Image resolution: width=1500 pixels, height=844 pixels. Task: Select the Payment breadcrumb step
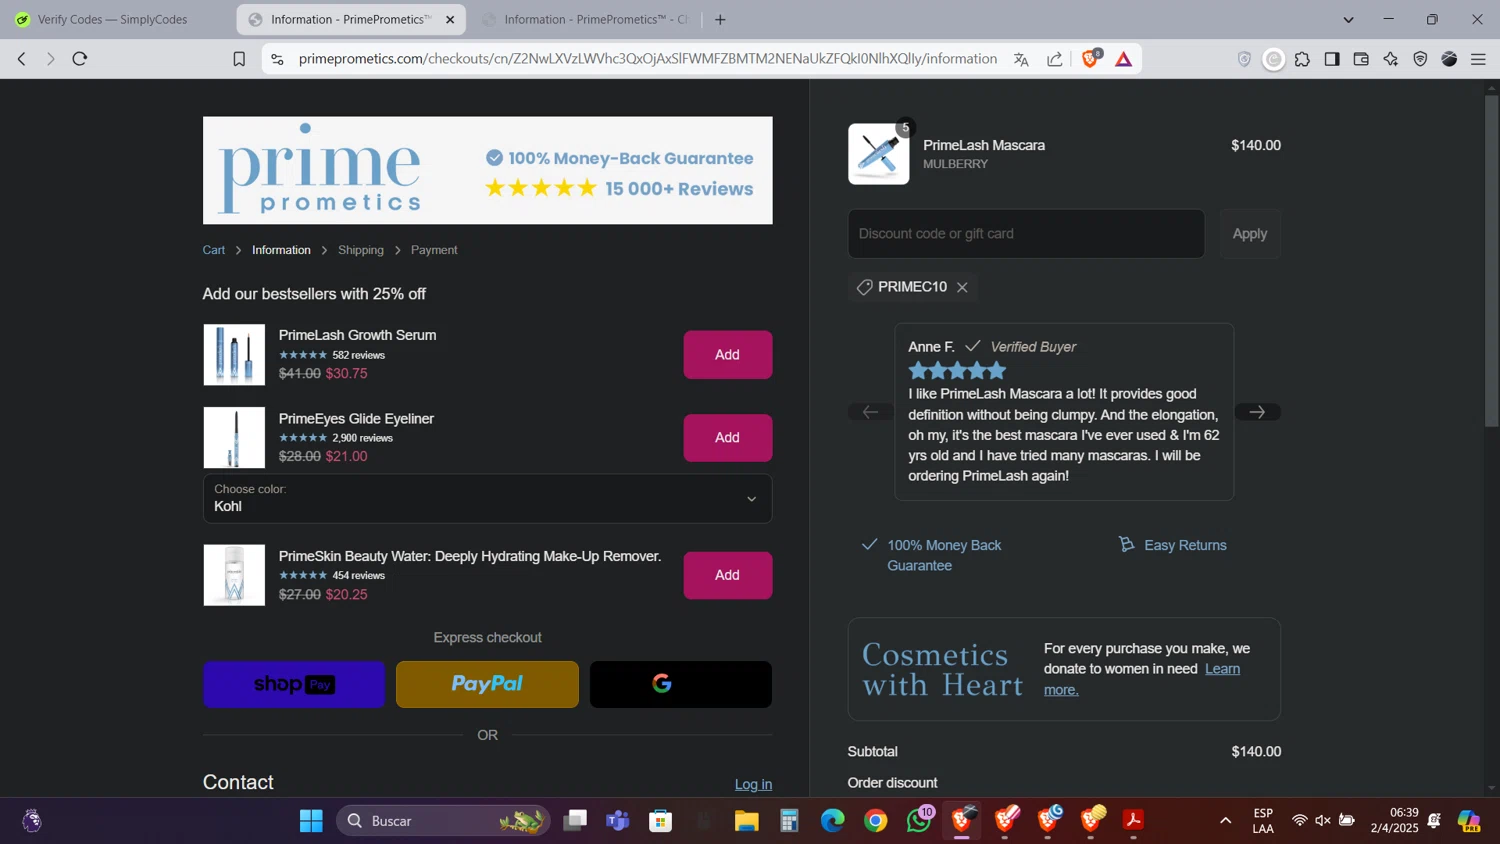pyautogui.click(x=434, y=250)
